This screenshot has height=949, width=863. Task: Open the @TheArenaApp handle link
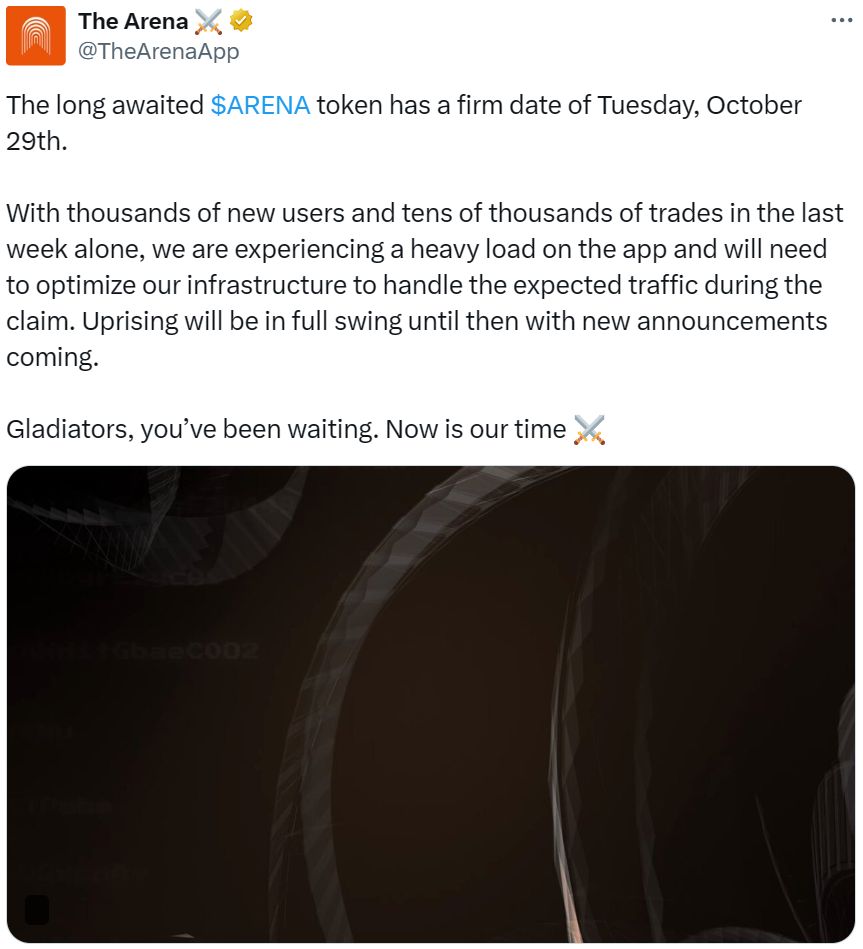[x=158, y=51]
